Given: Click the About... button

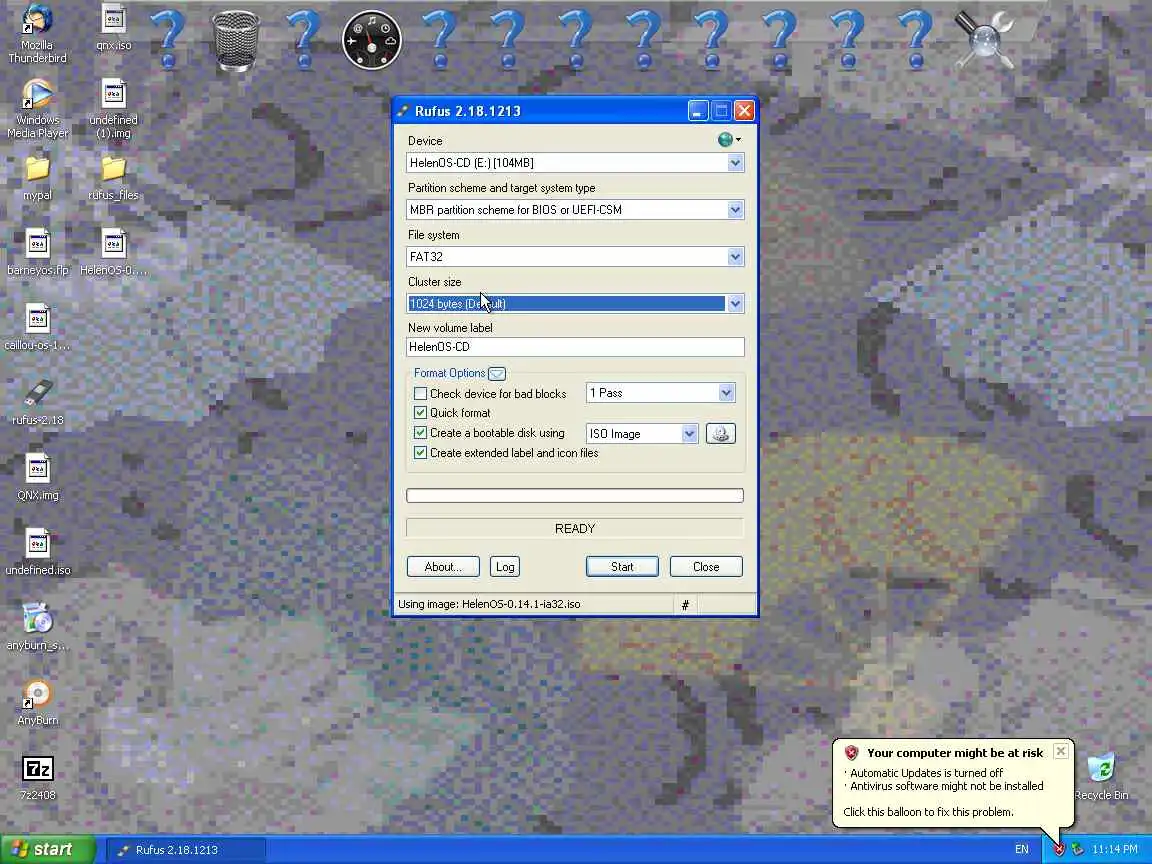Looking at the screenshot, I should click(443, 566).
